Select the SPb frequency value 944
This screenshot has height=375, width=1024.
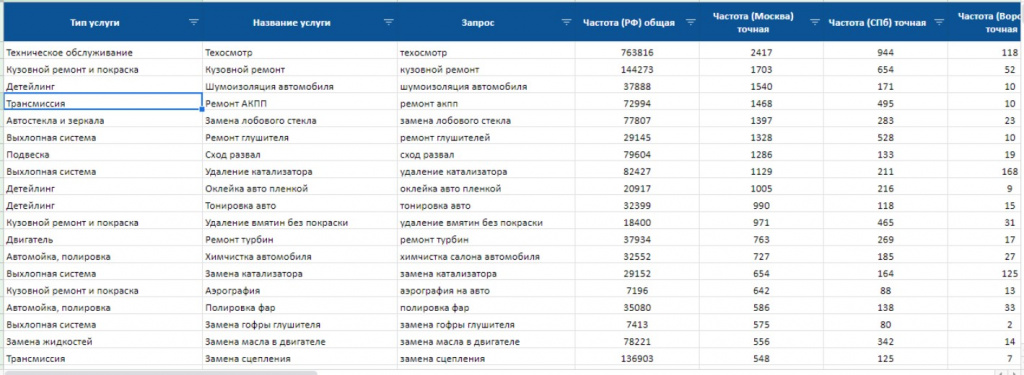[885, 52]
